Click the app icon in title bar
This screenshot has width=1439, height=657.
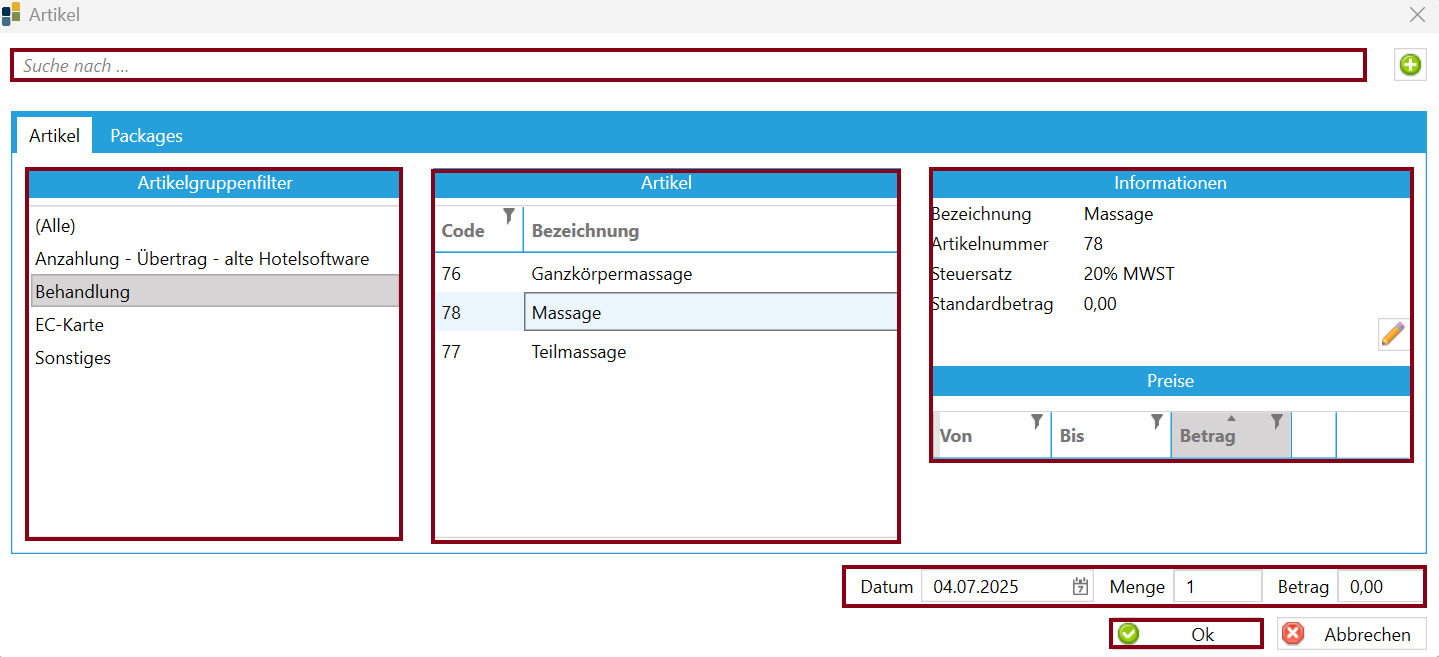coord(11,14)
